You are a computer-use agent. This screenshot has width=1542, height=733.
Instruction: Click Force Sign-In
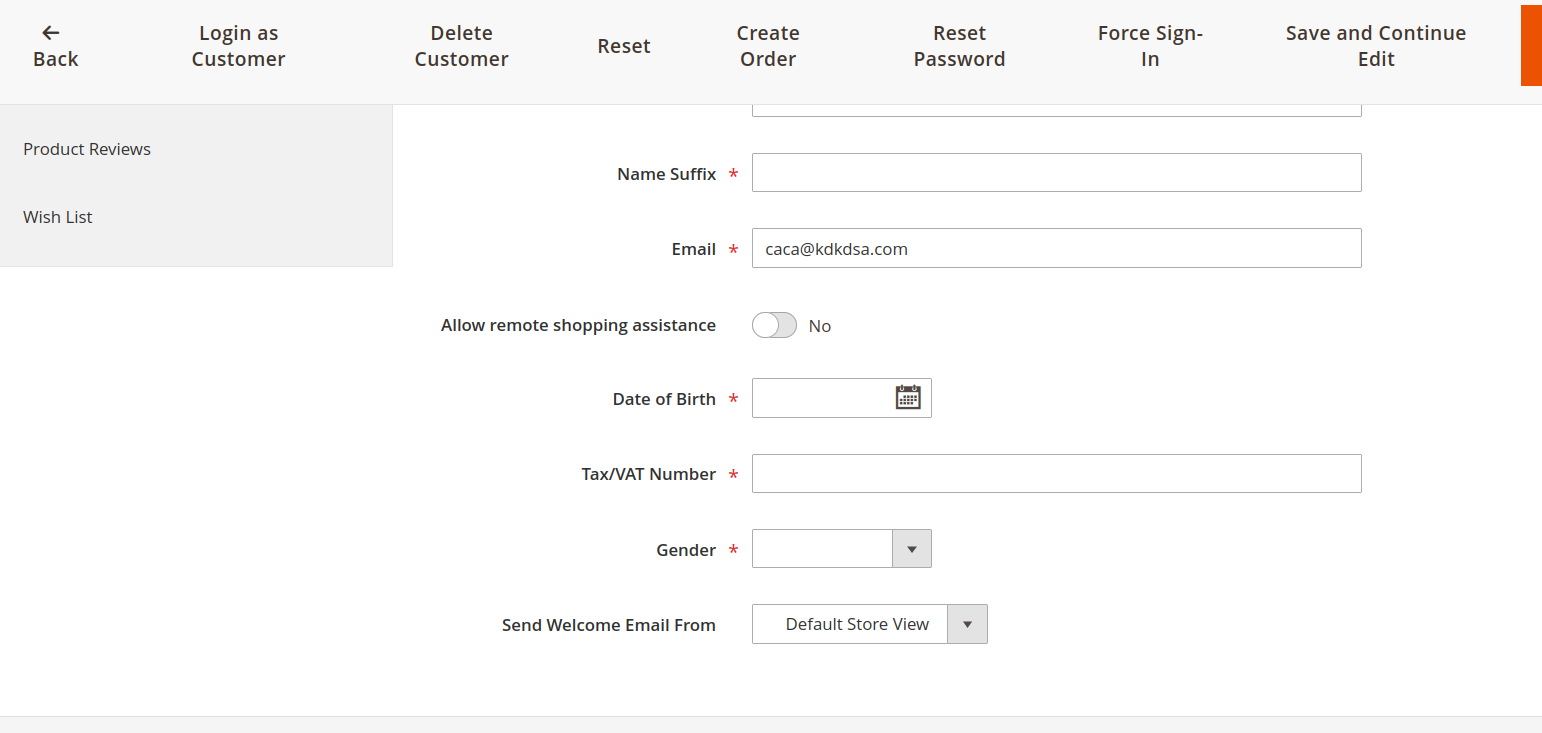pyautogui.click(x=1149, y=45)
